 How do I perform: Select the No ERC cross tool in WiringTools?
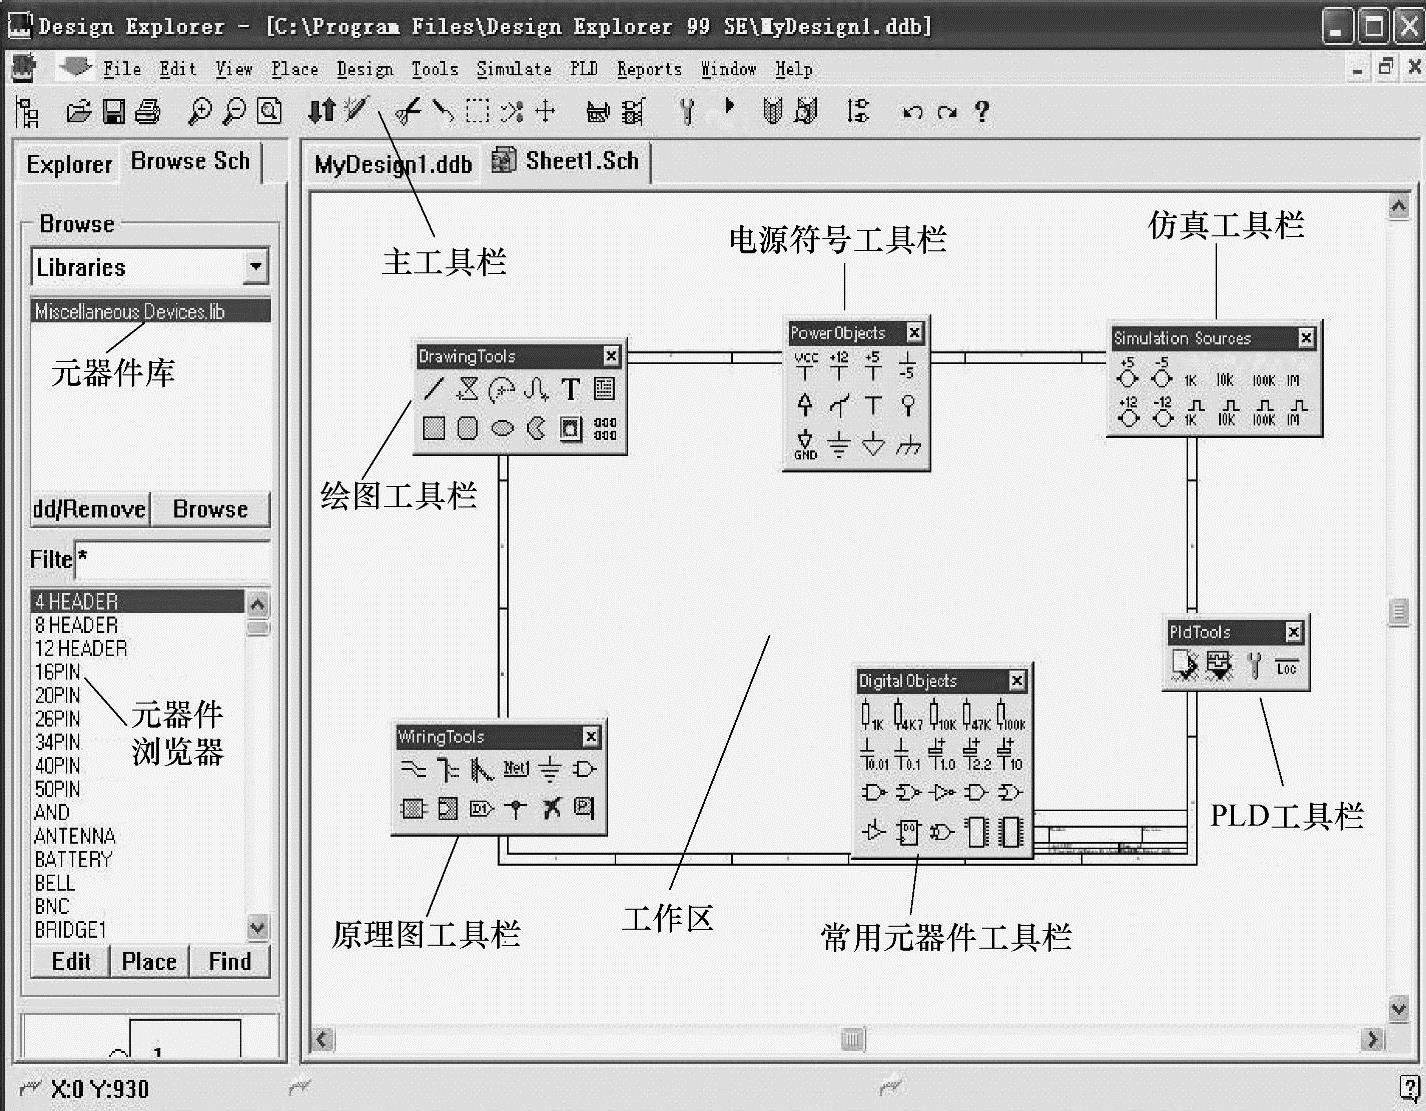551,808
